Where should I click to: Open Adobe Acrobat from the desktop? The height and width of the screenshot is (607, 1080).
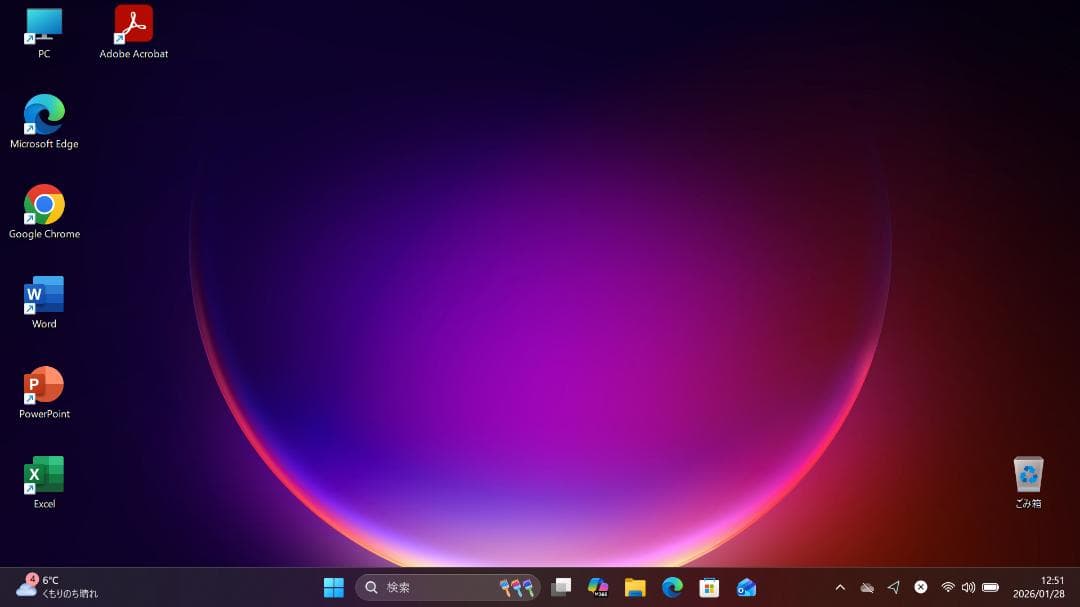tap(133, 25)
